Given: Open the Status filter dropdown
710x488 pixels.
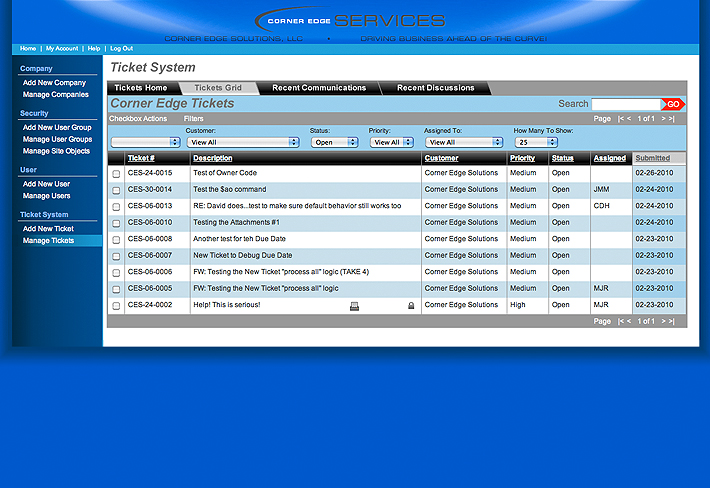Looking at the screenshot, I should [x=335, y=142].
